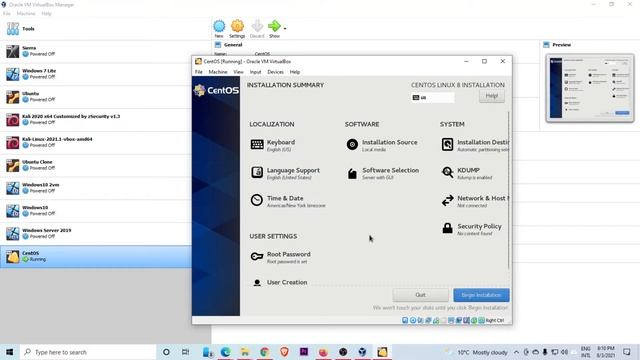Open Chrome from the taskbar
Image resolution: width=640 pixels, height=360 pixels.
pos(264,352)
